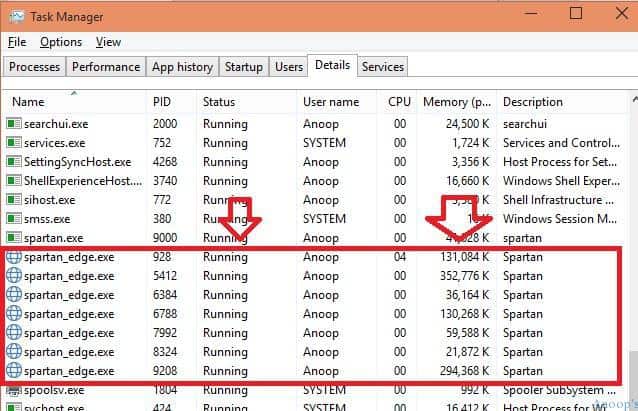Click PID value 4268

[x=165, y=162]
